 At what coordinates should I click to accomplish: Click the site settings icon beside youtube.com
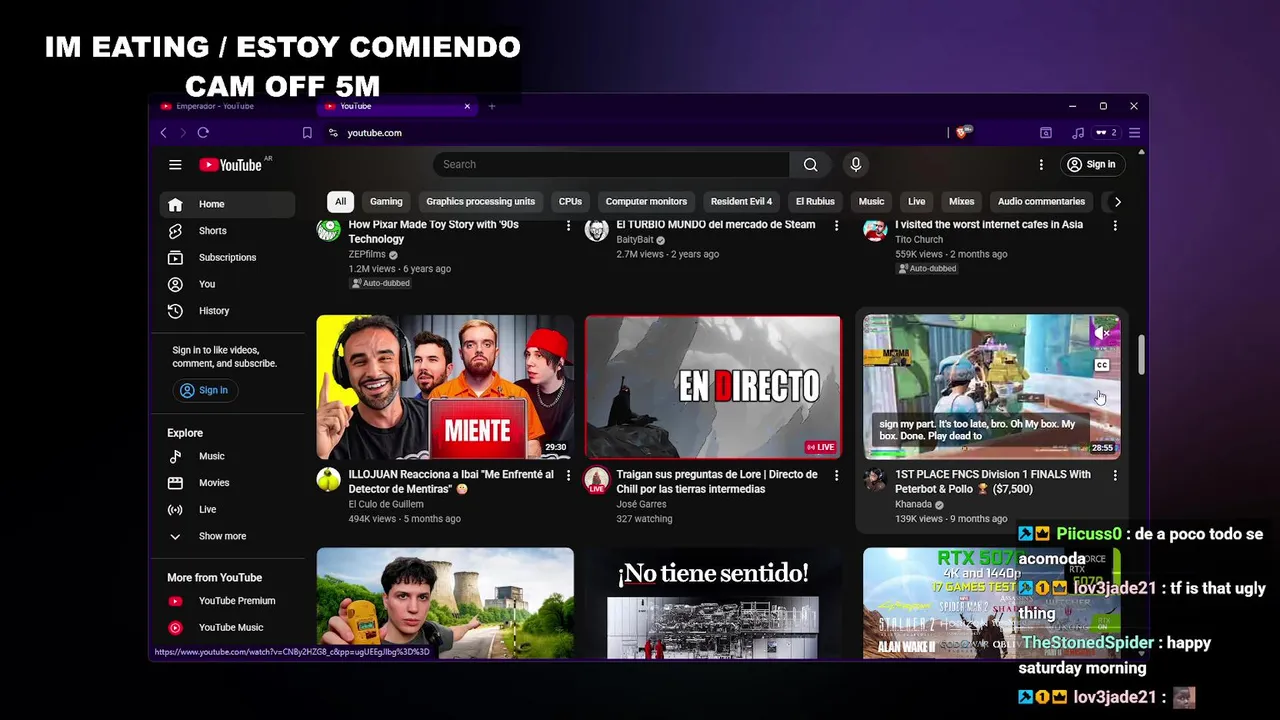333,132
